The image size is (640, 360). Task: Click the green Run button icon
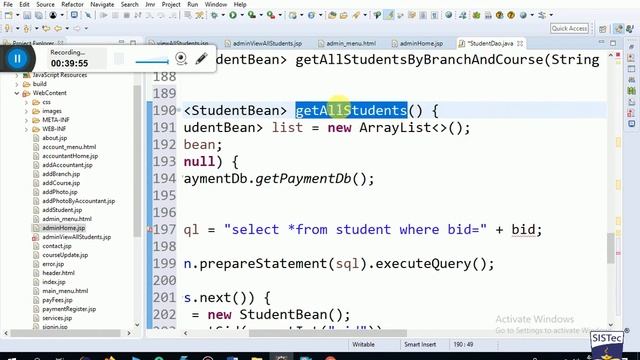[233, 15]
